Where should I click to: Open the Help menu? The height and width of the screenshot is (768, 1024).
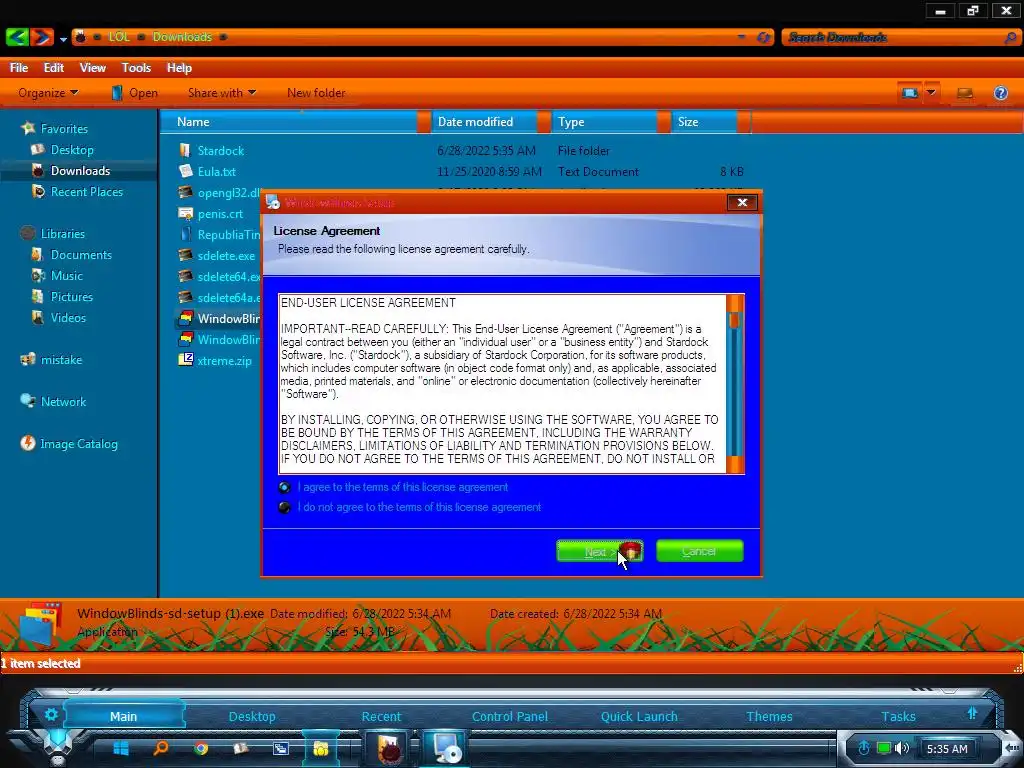click(179, 68)
